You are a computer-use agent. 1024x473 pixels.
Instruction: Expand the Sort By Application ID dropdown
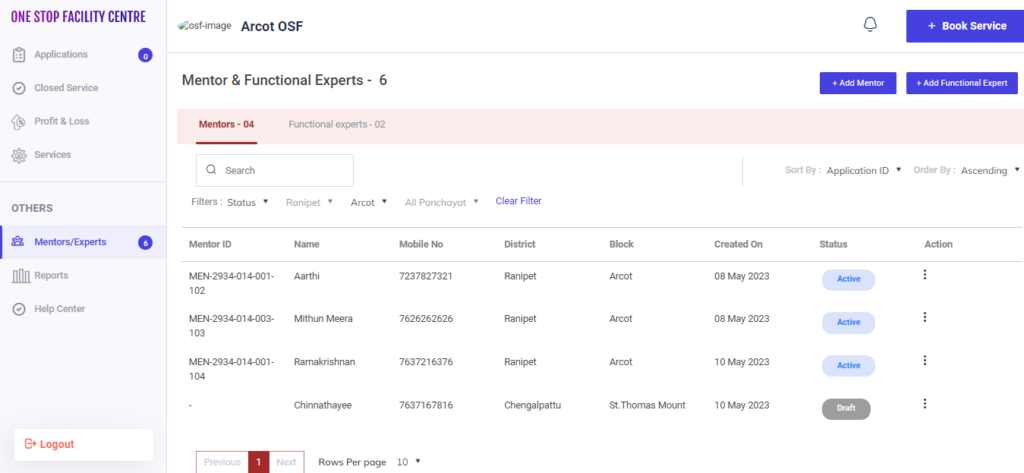click(x=864, y=171)
